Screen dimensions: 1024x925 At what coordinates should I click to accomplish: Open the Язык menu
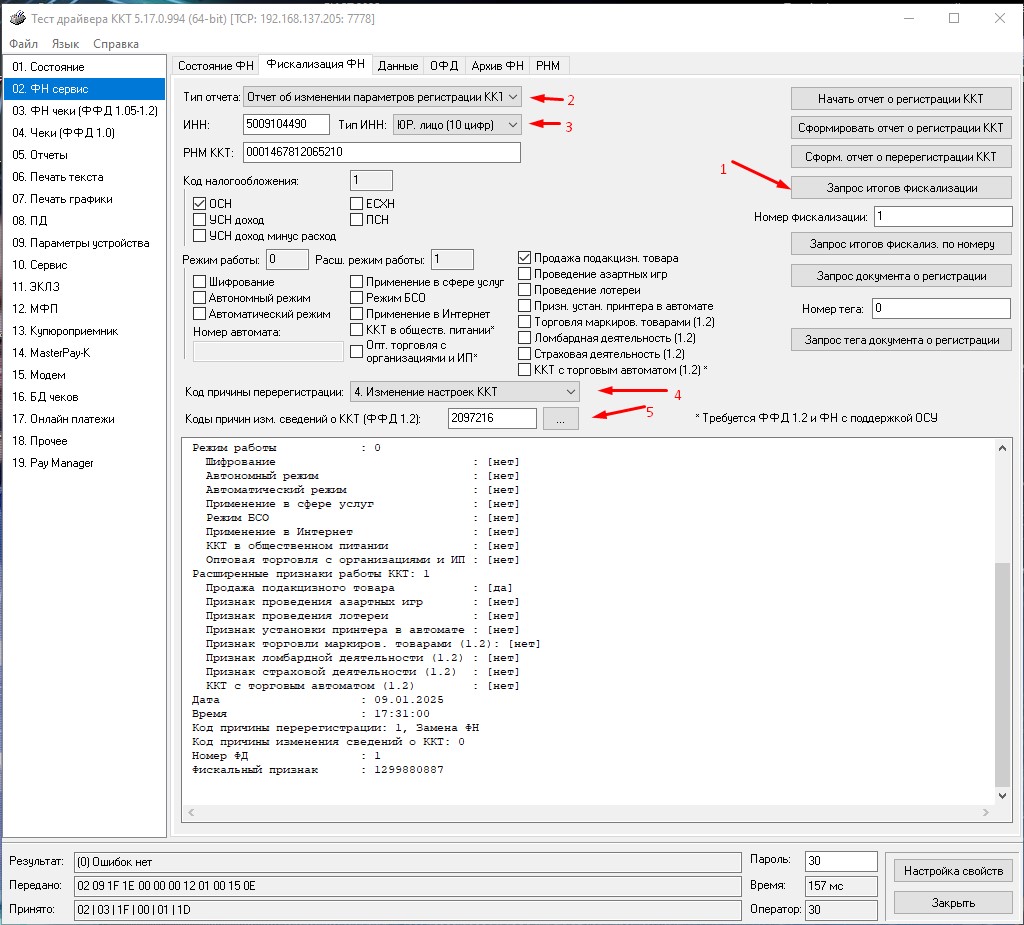click(65, 44)
